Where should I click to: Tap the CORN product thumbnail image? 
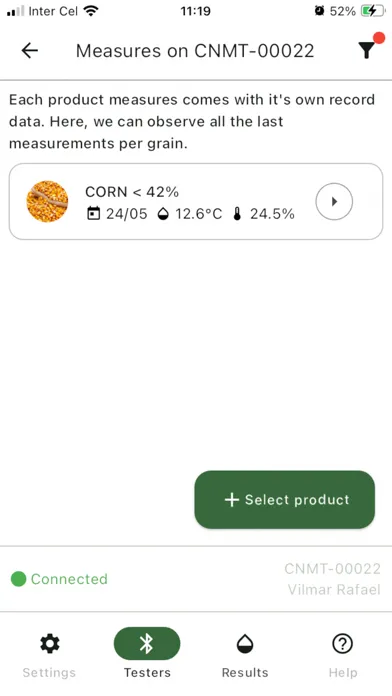point(47,202)
